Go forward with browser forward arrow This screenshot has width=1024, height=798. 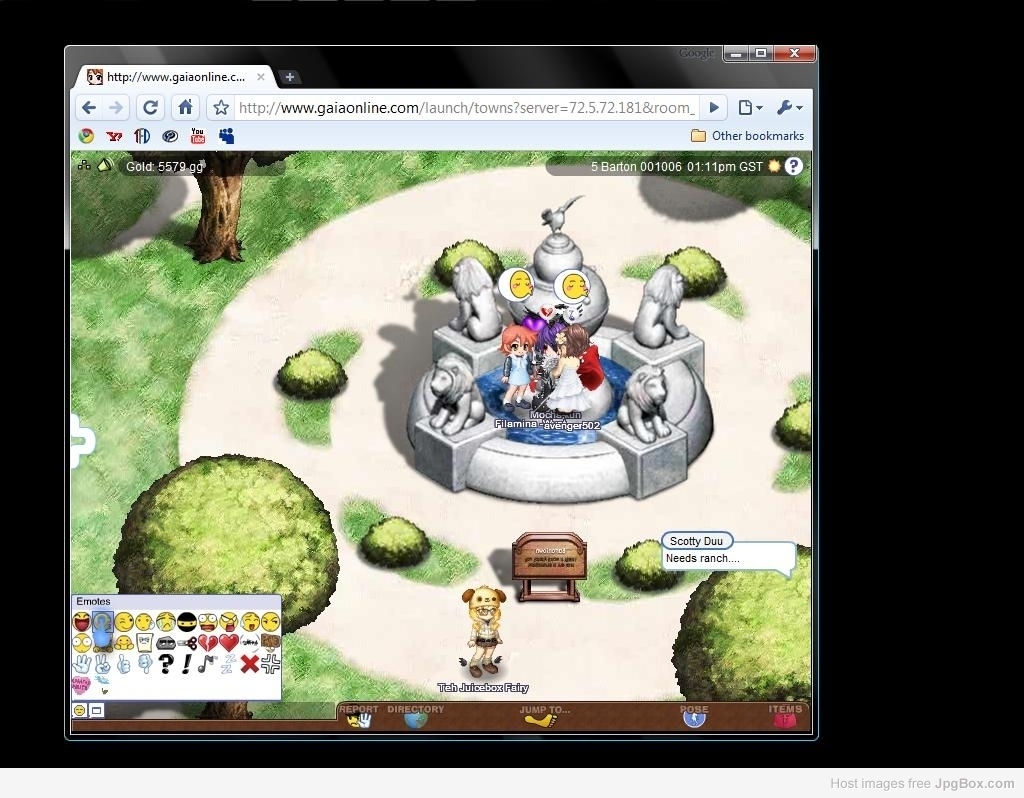coord(116,107)
